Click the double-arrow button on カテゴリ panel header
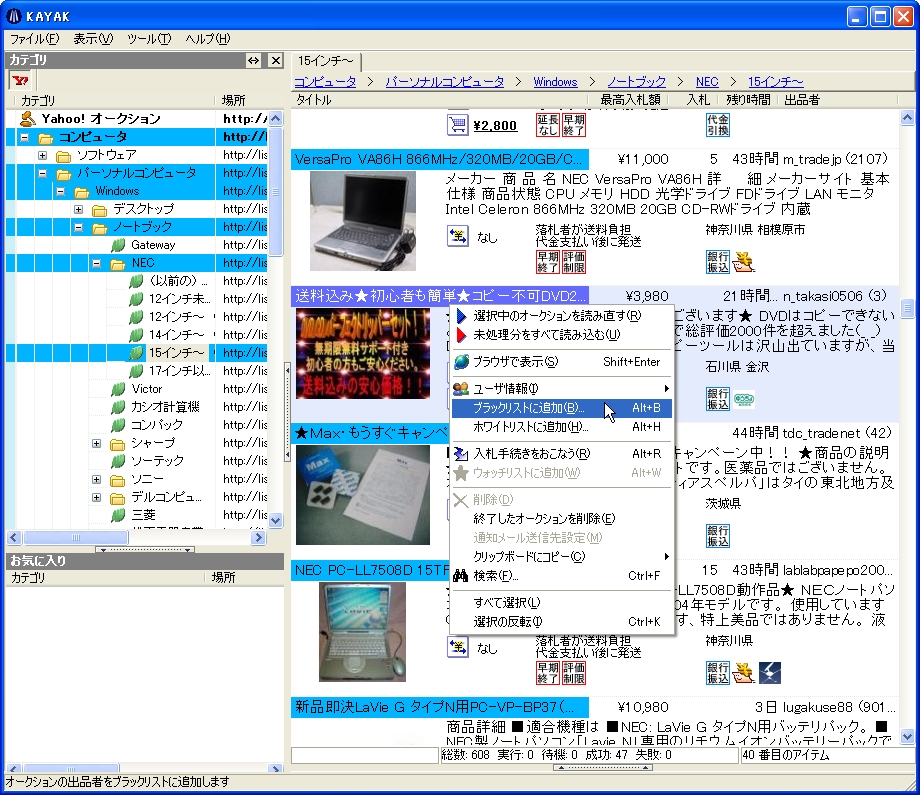 (253, 60)
